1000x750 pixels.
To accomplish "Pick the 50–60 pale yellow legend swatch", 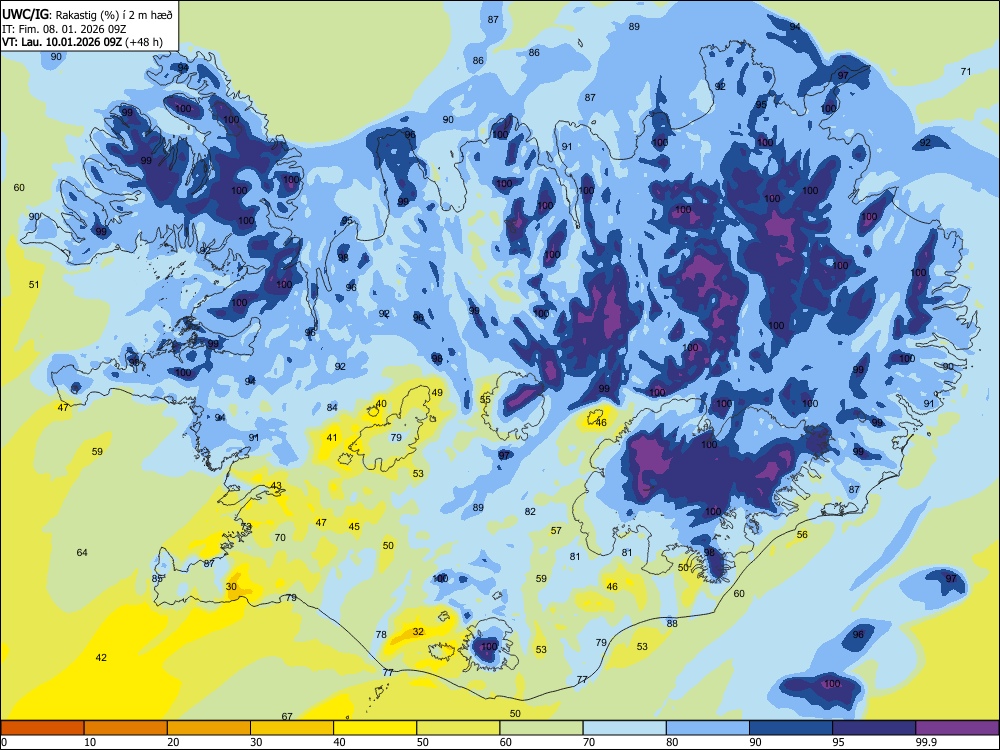I will tap(458, 728).
